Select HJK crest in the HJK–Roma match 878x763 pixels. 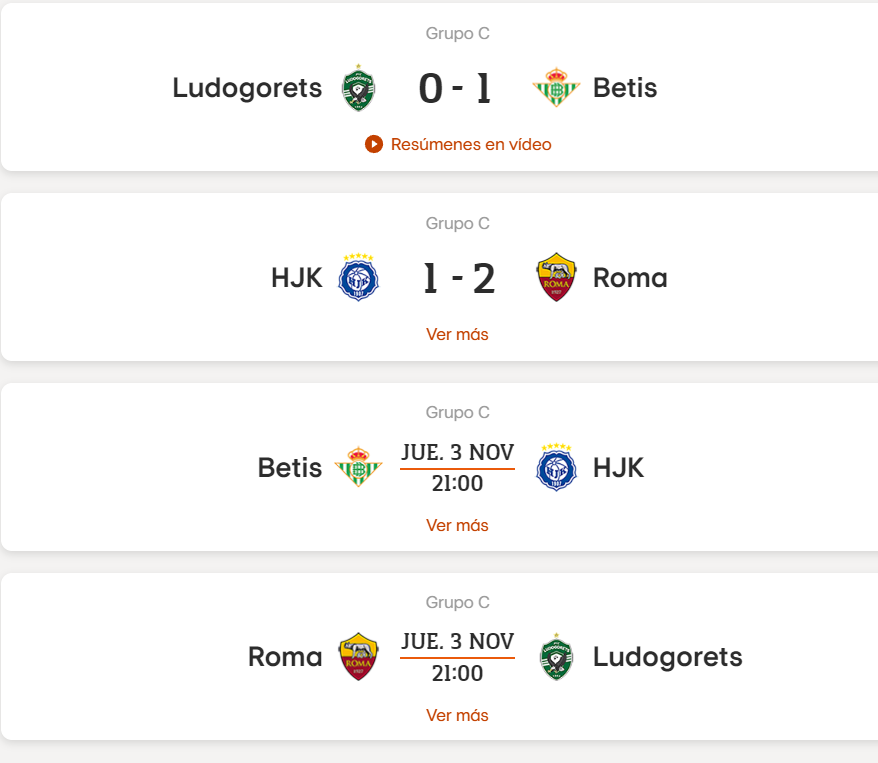tap(358, 277)
